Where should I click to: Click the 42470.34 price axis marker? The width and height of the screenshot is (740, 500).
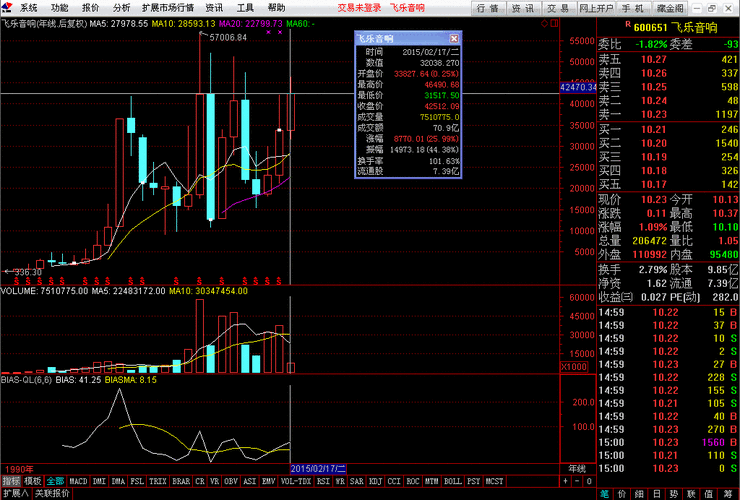pyautogui.click(x=578, y=87)
